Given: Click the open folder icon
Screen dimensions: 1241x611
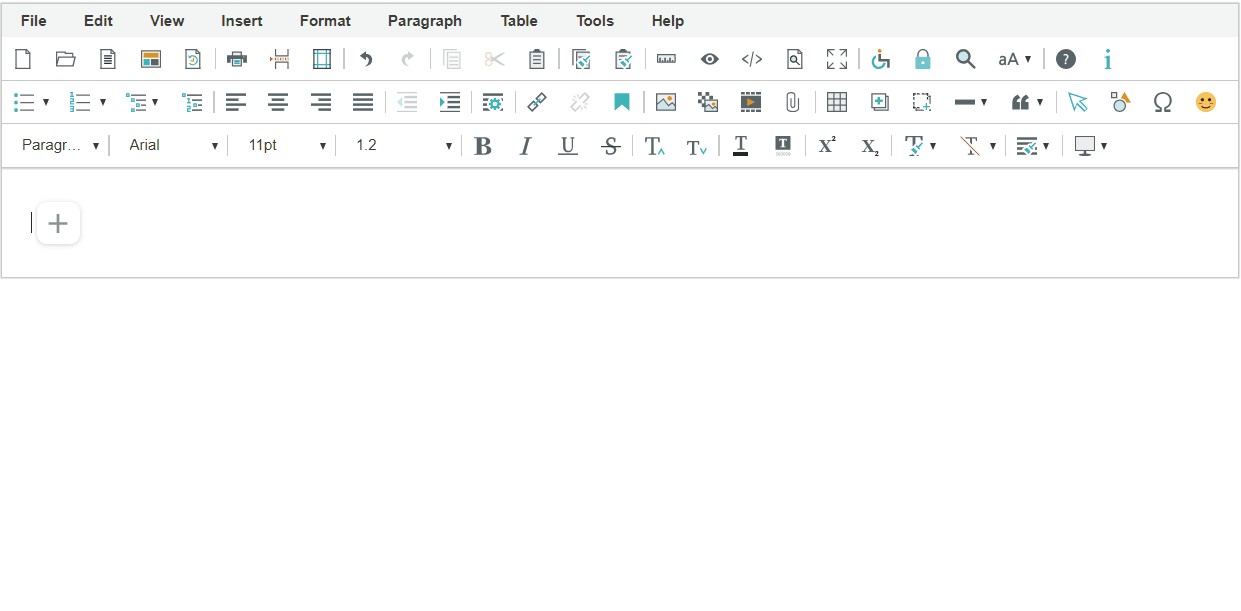Looking at the screenshot, I should tap(66, 59).
